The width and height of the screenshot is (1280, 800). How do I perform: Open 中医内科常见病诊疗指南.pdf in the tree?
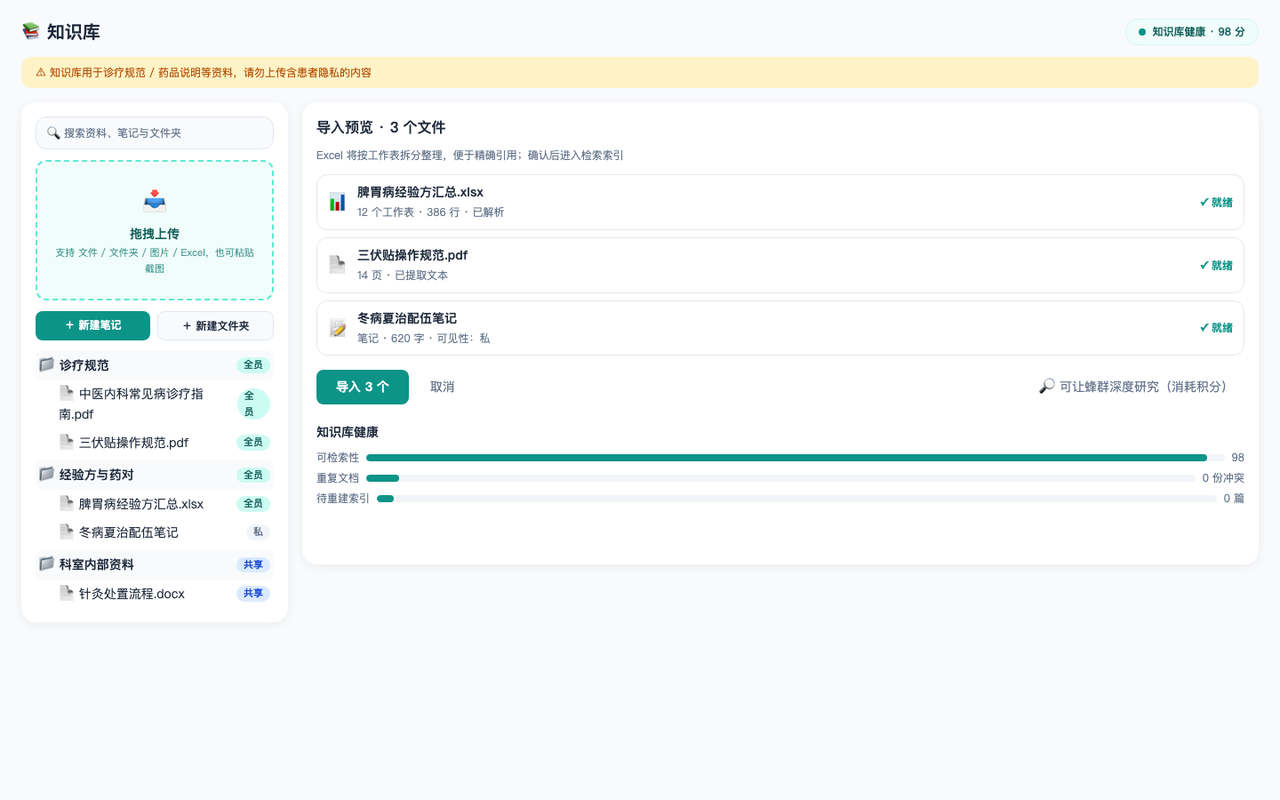[x=131, y=404]
